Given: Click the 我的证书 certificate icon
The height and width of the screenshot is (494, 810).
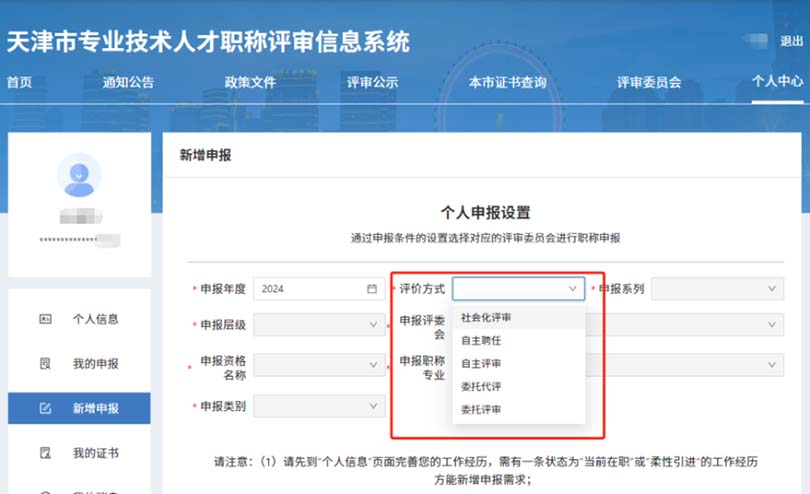Looking at the screenshot, I should pos(44,453).
